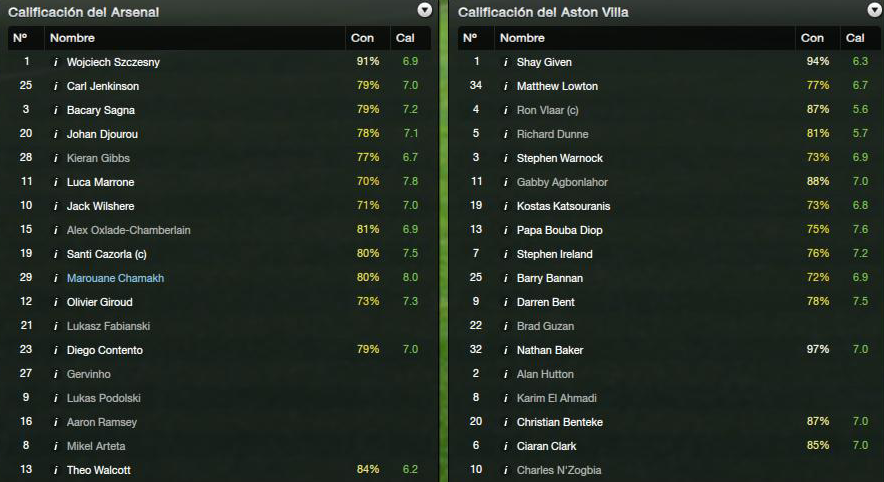Expand the Calificación del Arsenal dropdown arrow
884x482 pixels.
pos(425,10)
